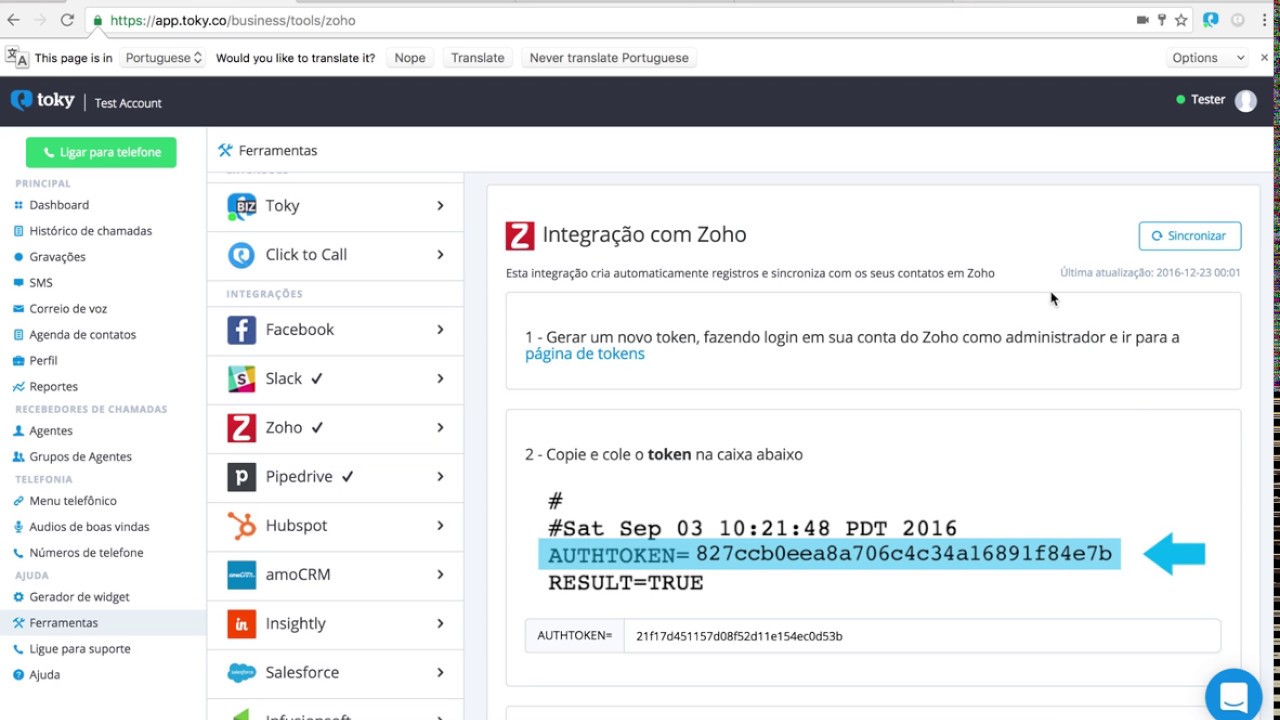Click the camera icon in address bar

point(1142,20)
